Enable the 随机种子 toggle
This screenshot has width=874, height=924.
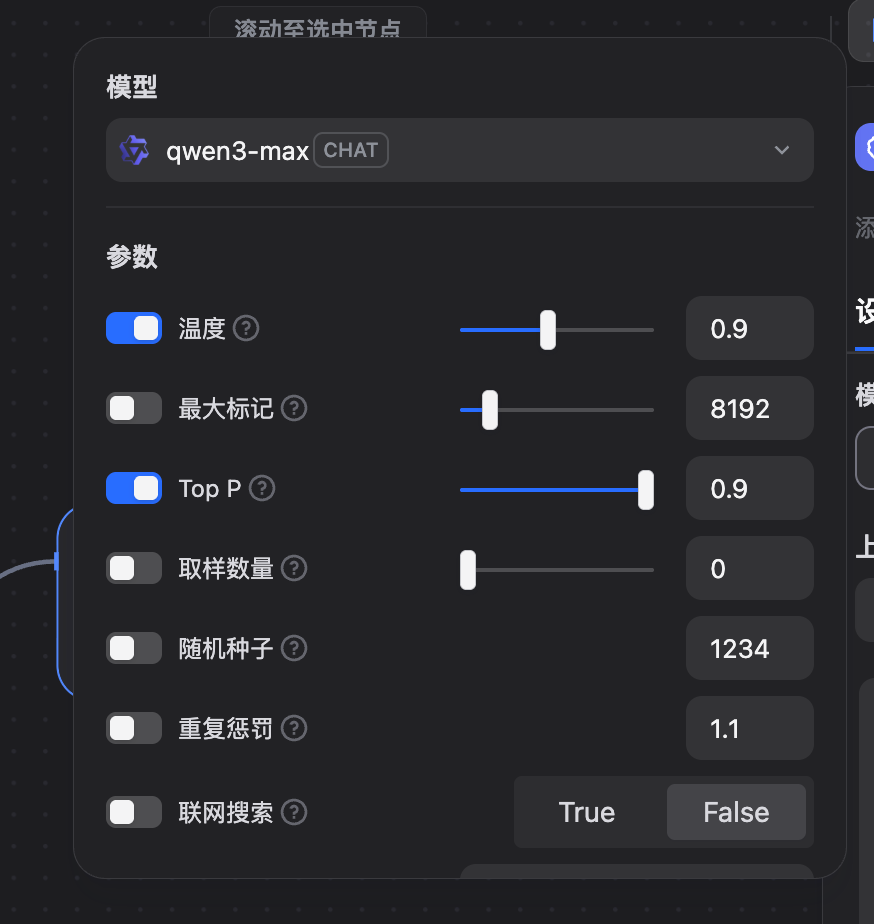pos(133,648)
